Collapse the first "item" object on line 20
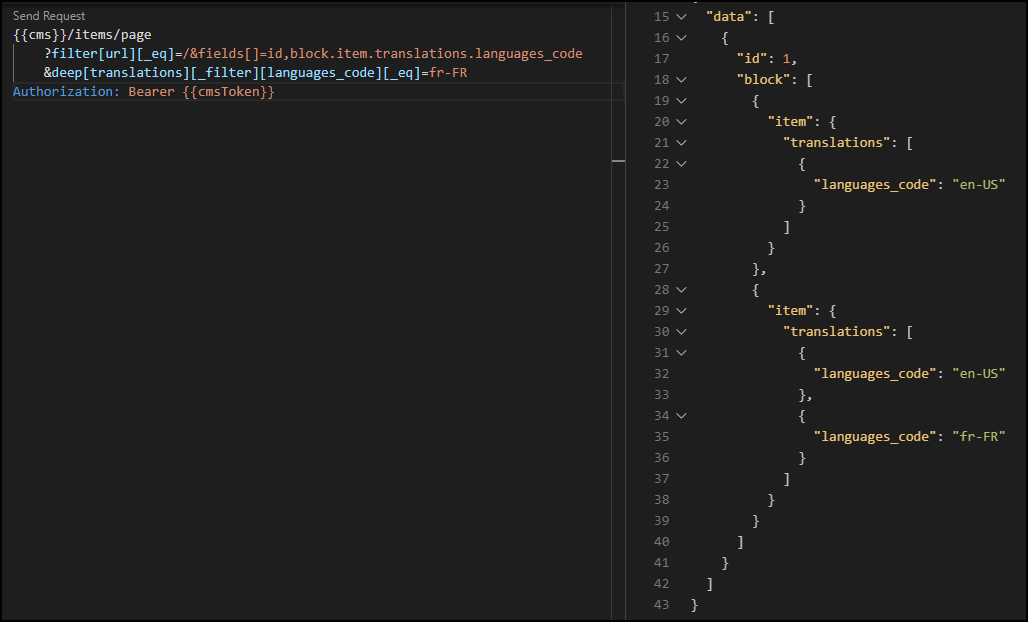The image size is (1028, 622). 681,122
